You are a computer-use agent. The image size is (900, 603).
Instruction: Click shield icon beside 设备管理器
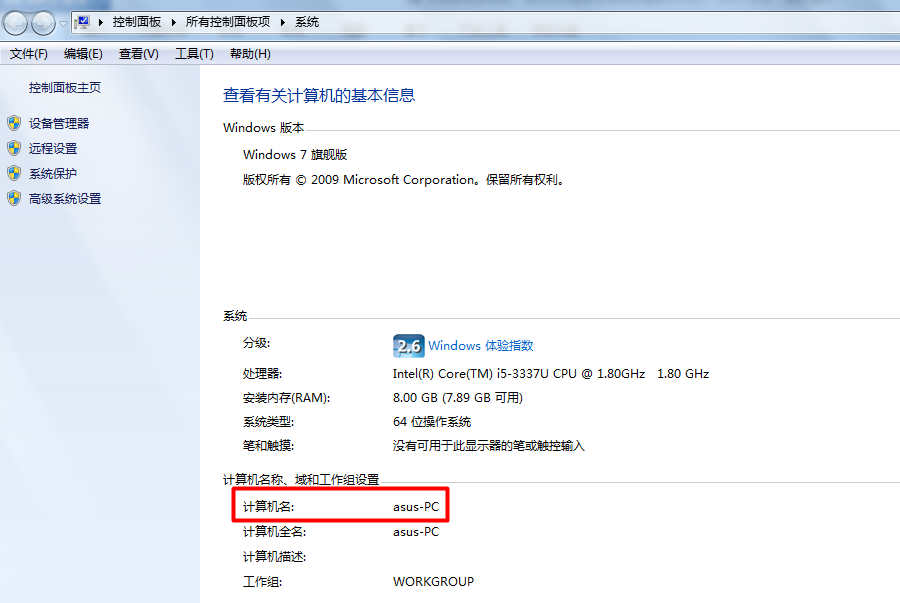14,123
